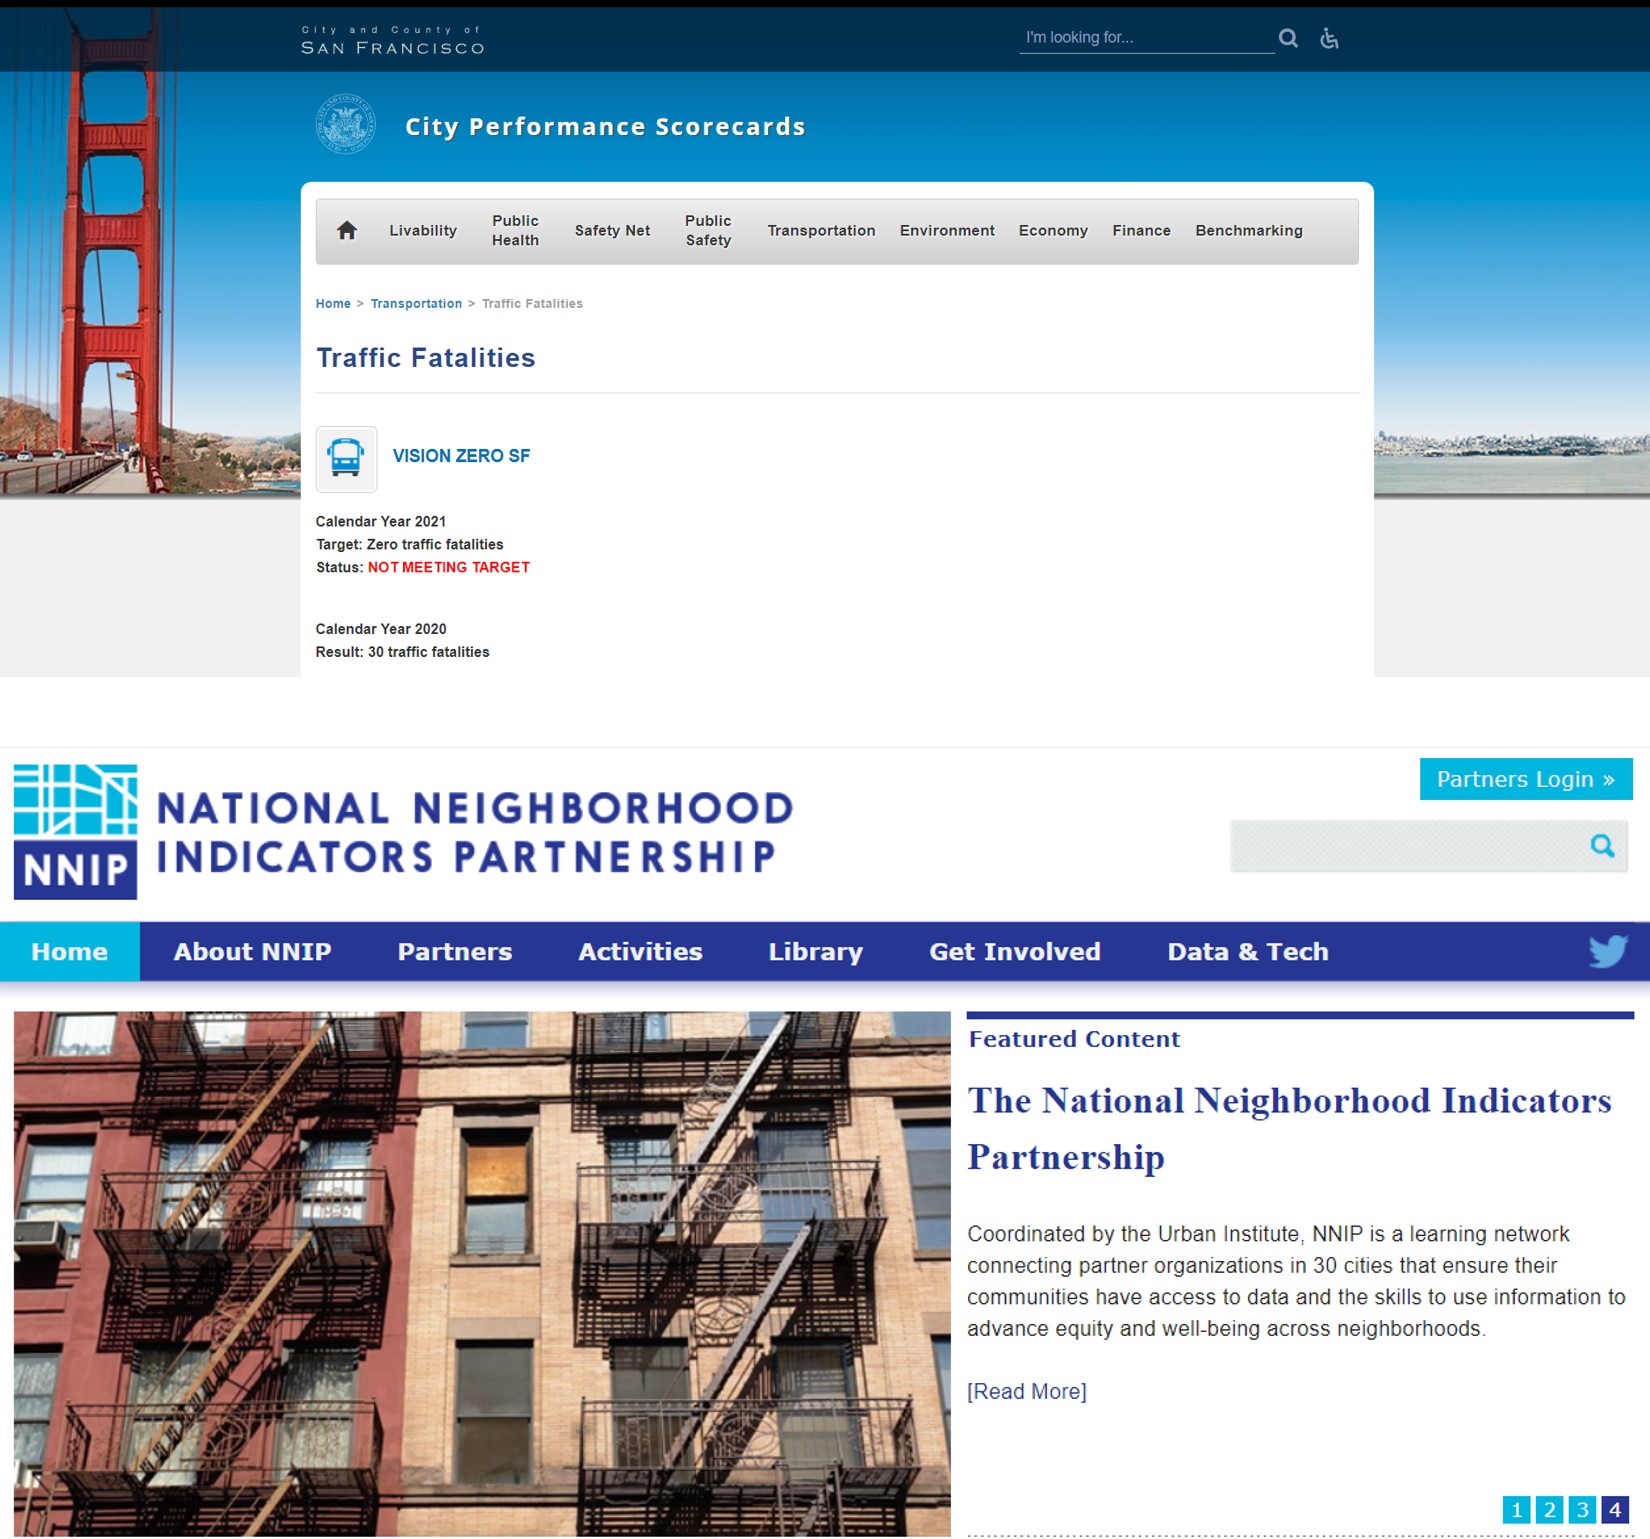The width and height of the screenshot is (1650, 1539).
Task: Click the National Neighborhood Indicators Partnership headline
Action: pos(1290,1128)
